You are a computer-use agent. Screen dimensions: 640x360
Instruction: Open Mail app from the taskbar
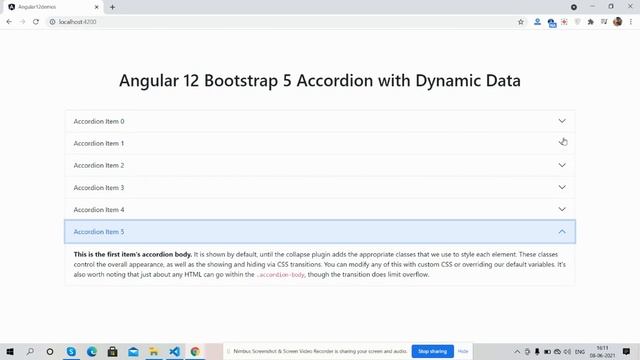pos(133,351)
